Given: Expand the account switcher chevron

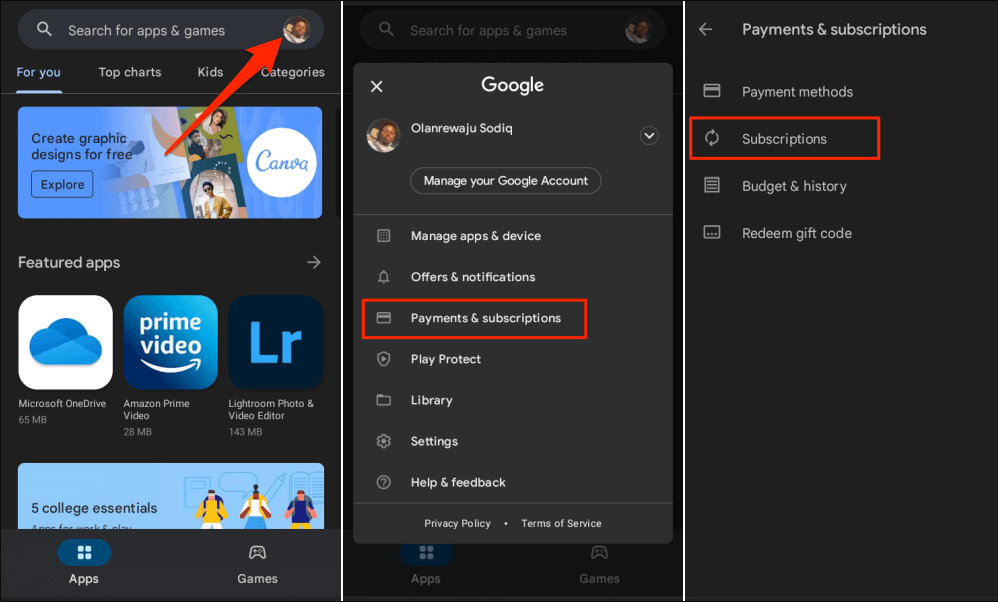Looking at the screenshot, I should click(x=649, y=136).
